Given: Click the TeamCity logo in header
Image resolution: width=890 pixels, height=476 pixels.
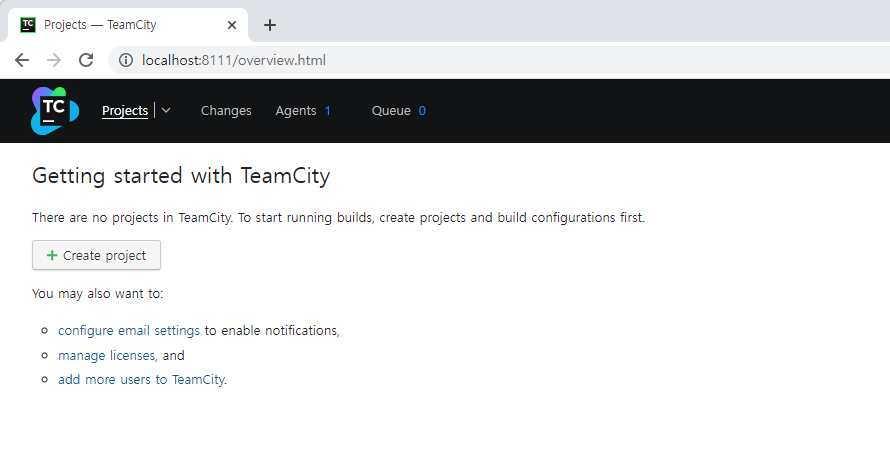Looking at the screenshot, I should 54,111.
